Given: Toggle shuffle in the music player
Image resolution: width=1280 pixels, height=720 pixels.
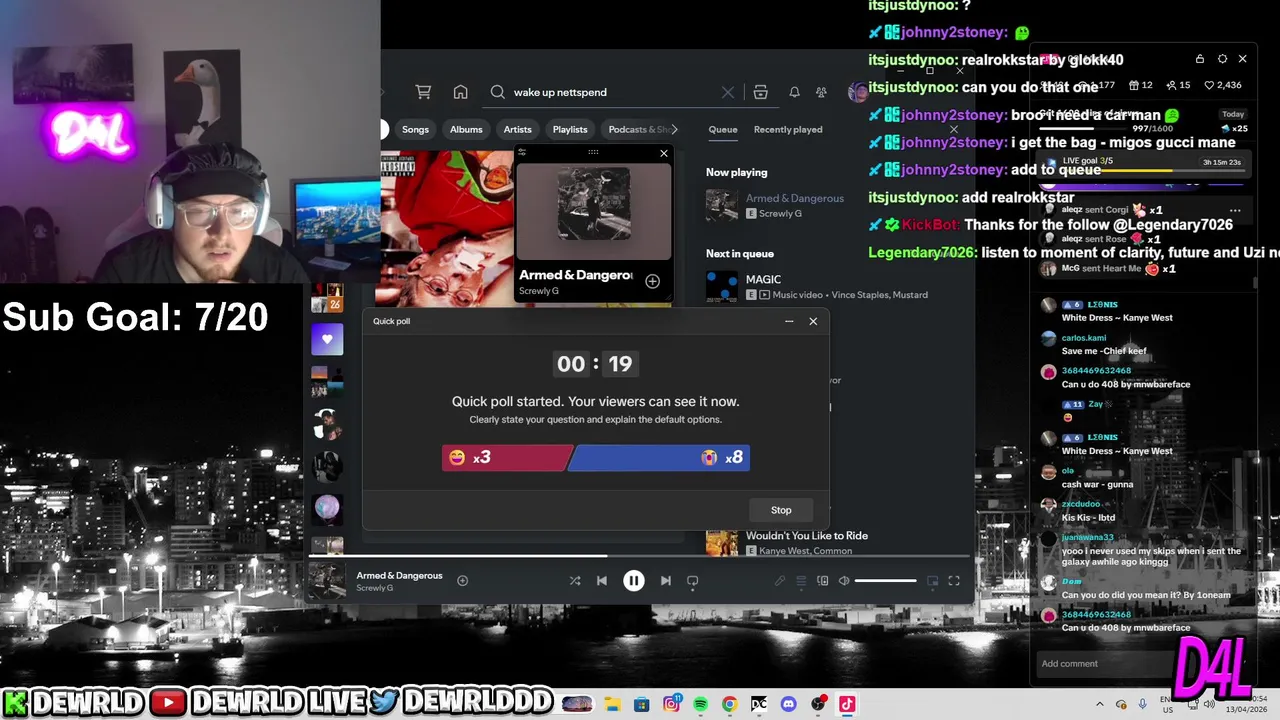Looking at the screenshot, I should pyautogui.click(x=575, y=580).
